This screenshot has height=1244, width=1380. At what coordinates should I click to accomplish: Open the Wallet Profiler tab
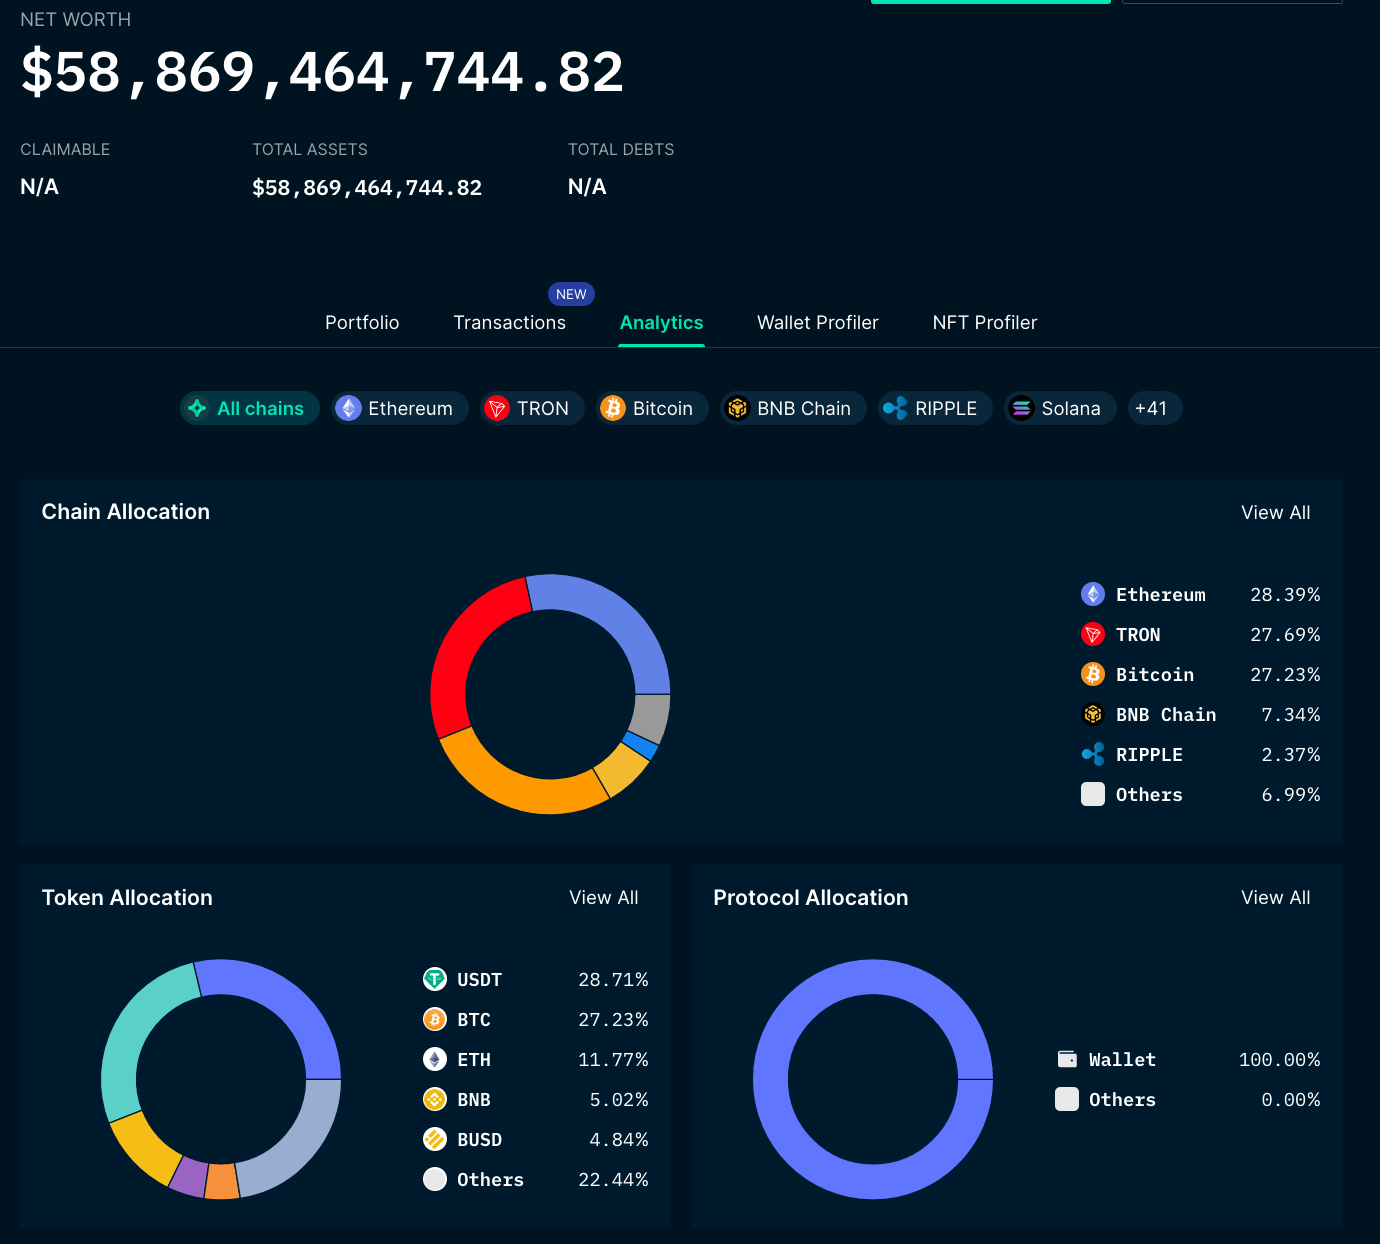coord(818,322)
